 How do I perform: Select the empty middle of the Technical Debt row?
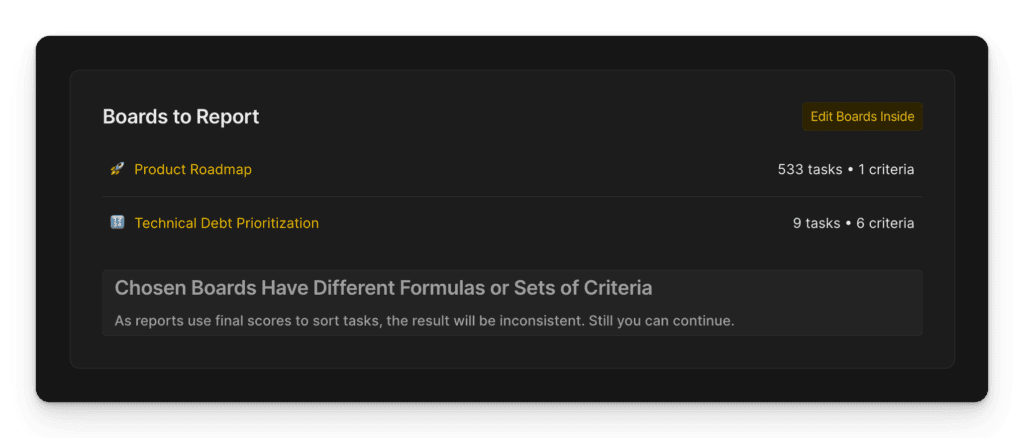click(x=550, y=223)
